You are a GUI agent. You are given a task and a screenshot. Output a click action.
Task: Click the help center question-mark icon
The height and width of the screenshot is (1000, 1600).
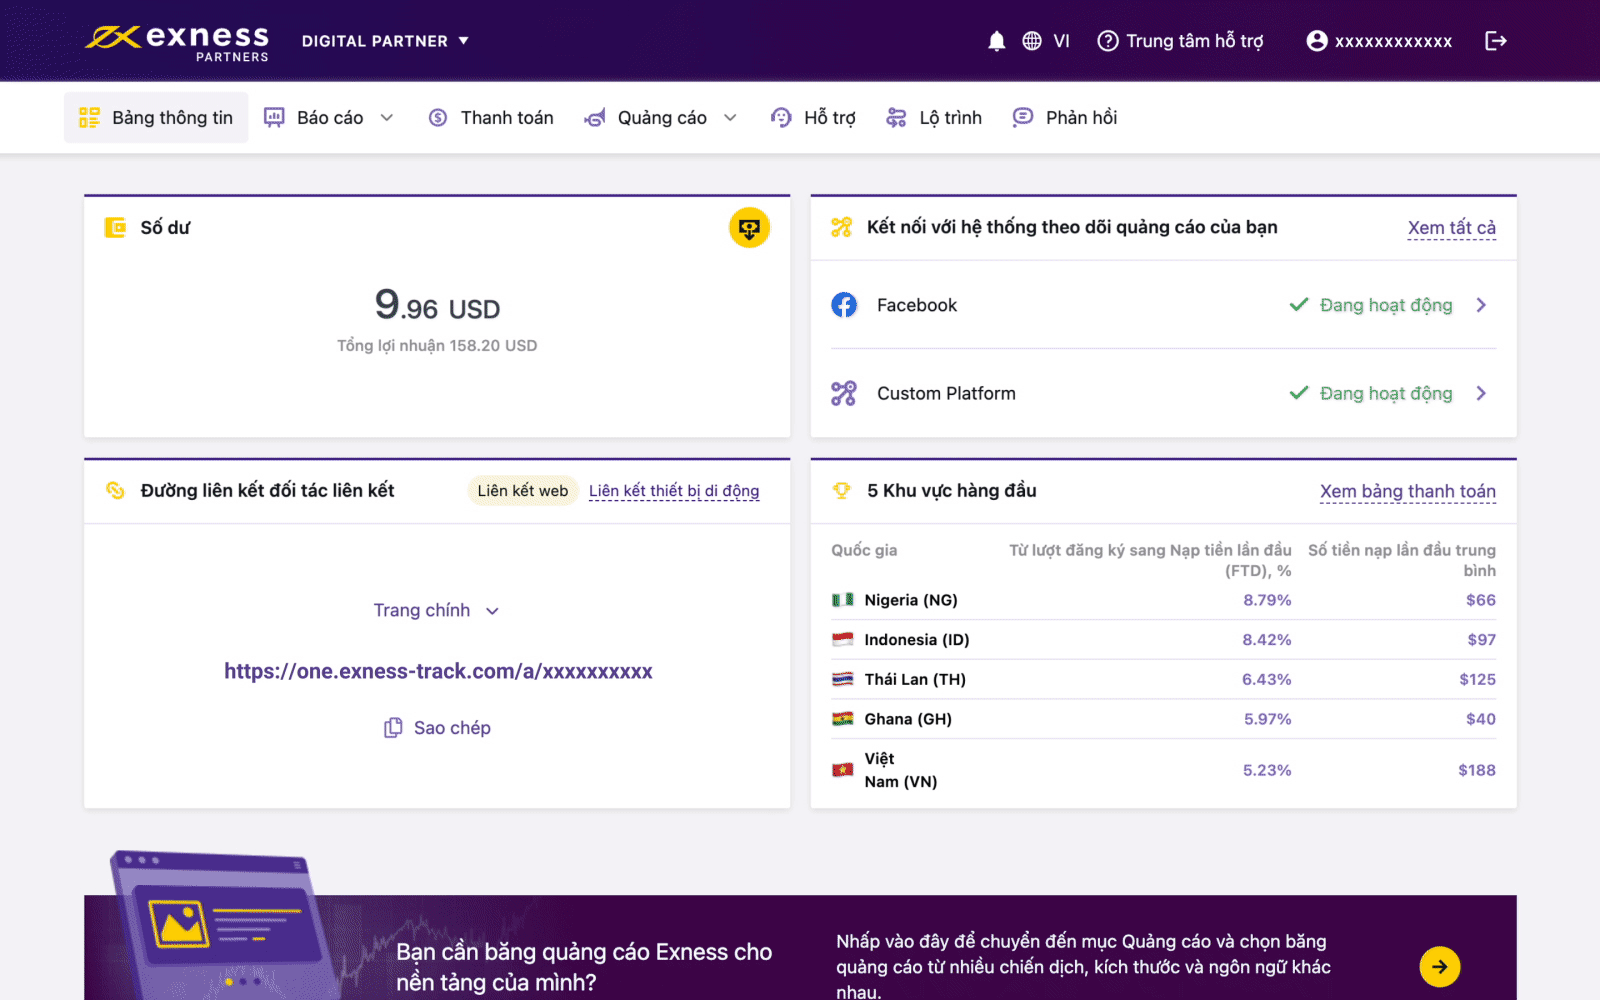click(x=1107, y=41)
